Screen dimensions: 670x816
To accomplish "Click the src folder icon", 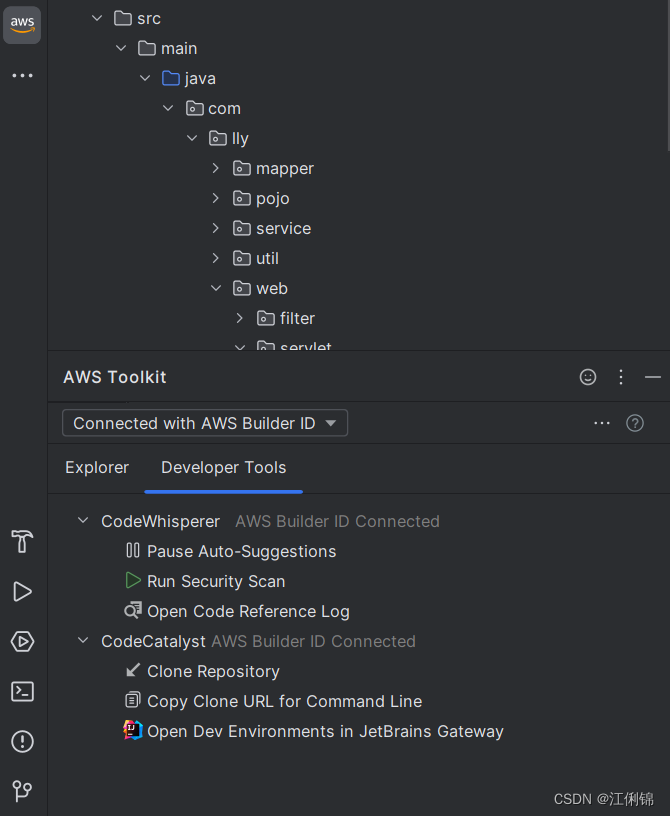I will point(123,18).
